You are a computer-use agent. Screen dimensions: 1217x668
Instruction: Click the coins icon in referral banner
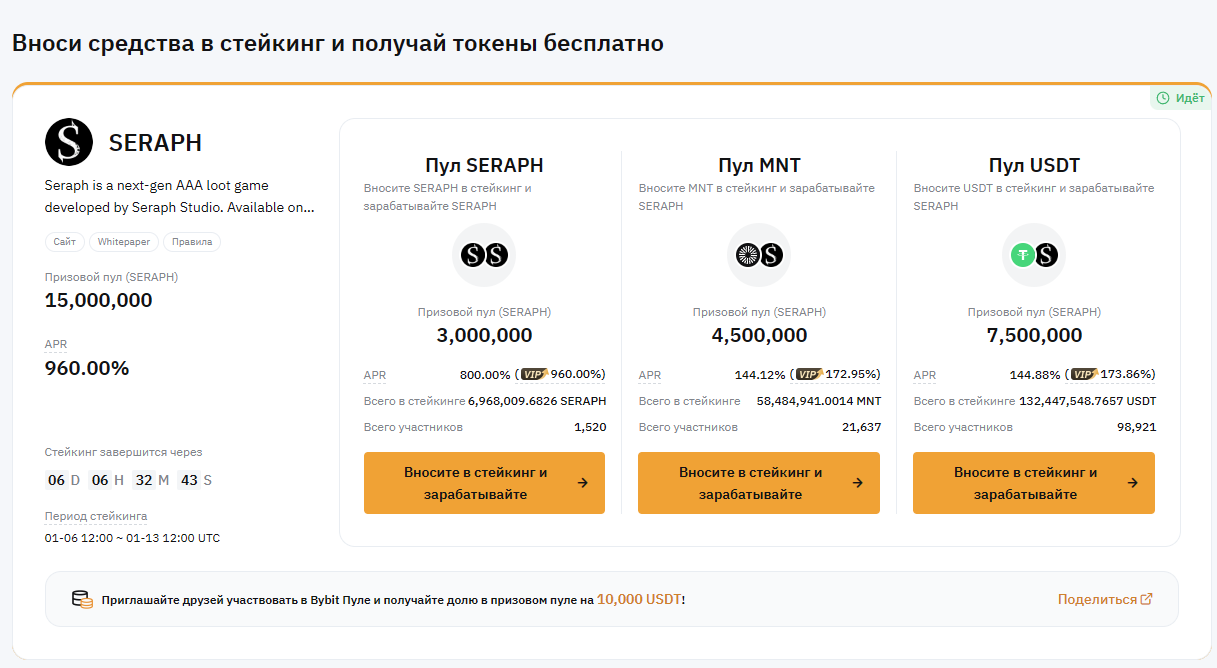[82, 600]
